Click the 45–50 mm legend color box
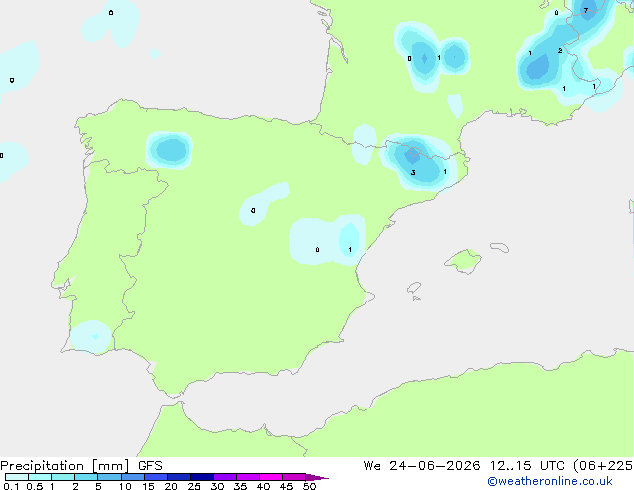The width and height of the screenshot is (634, 490). click(294, 477)
